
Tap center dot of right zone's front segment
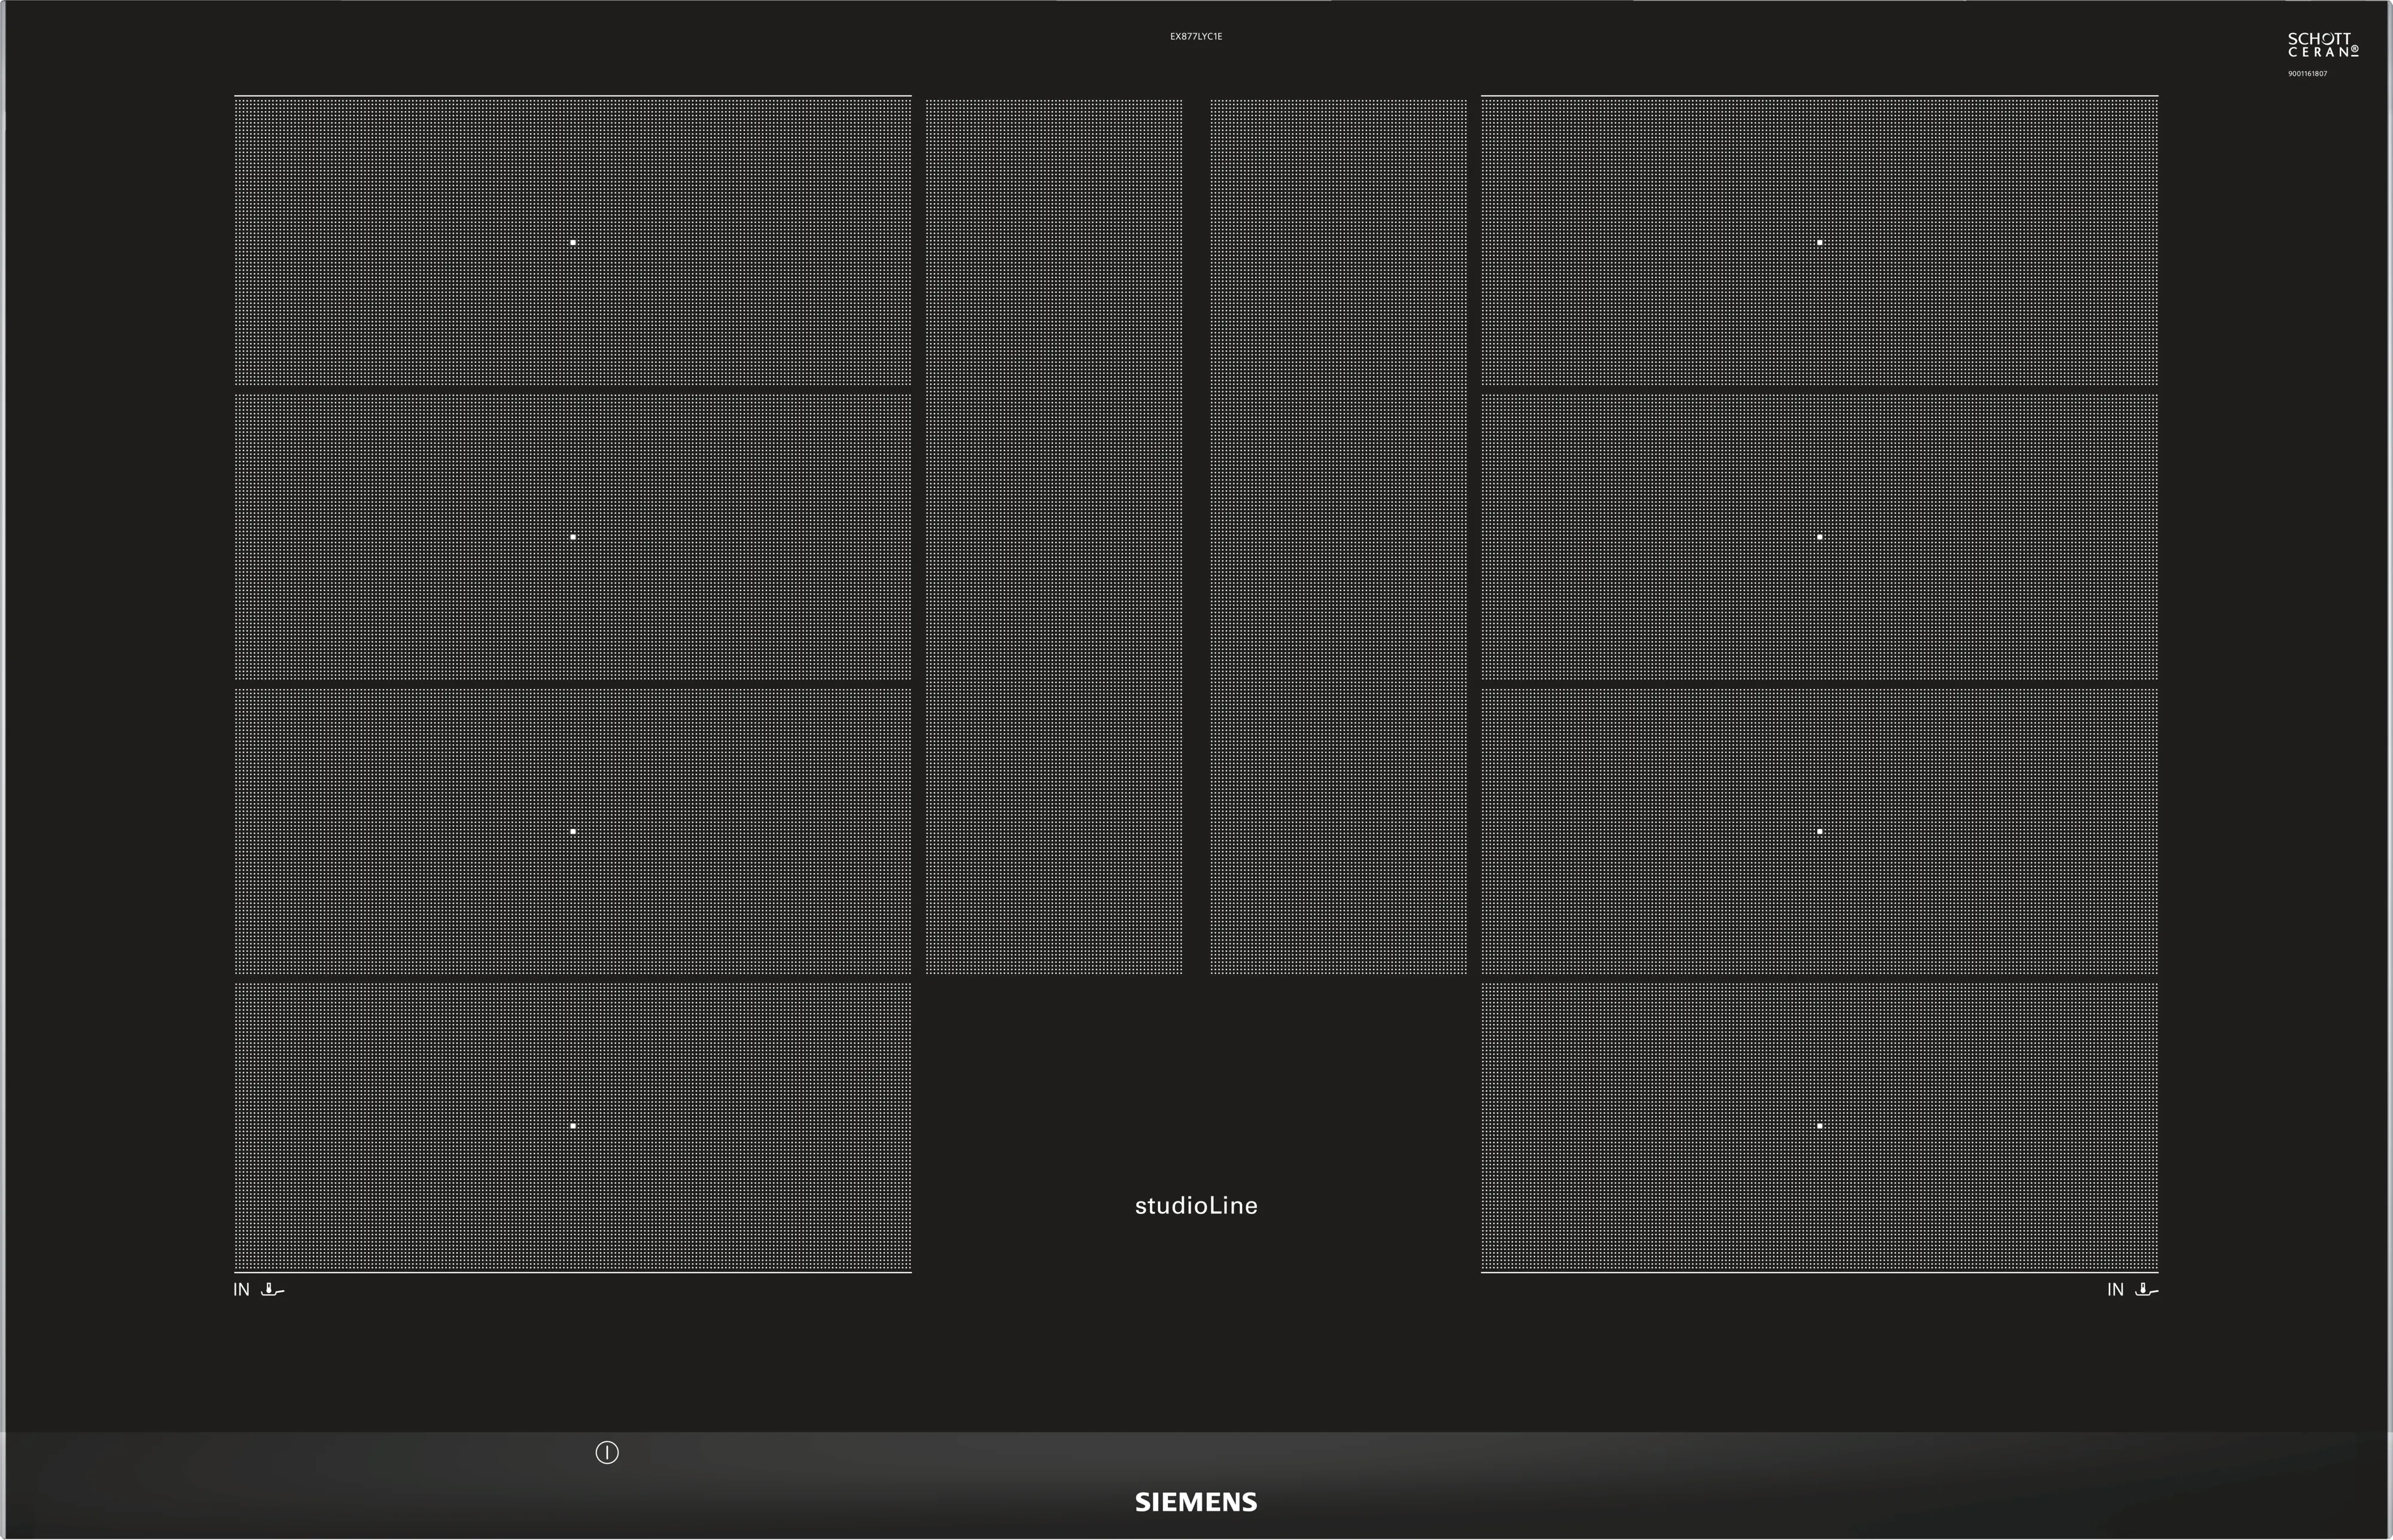(x=1819, y=1126)
